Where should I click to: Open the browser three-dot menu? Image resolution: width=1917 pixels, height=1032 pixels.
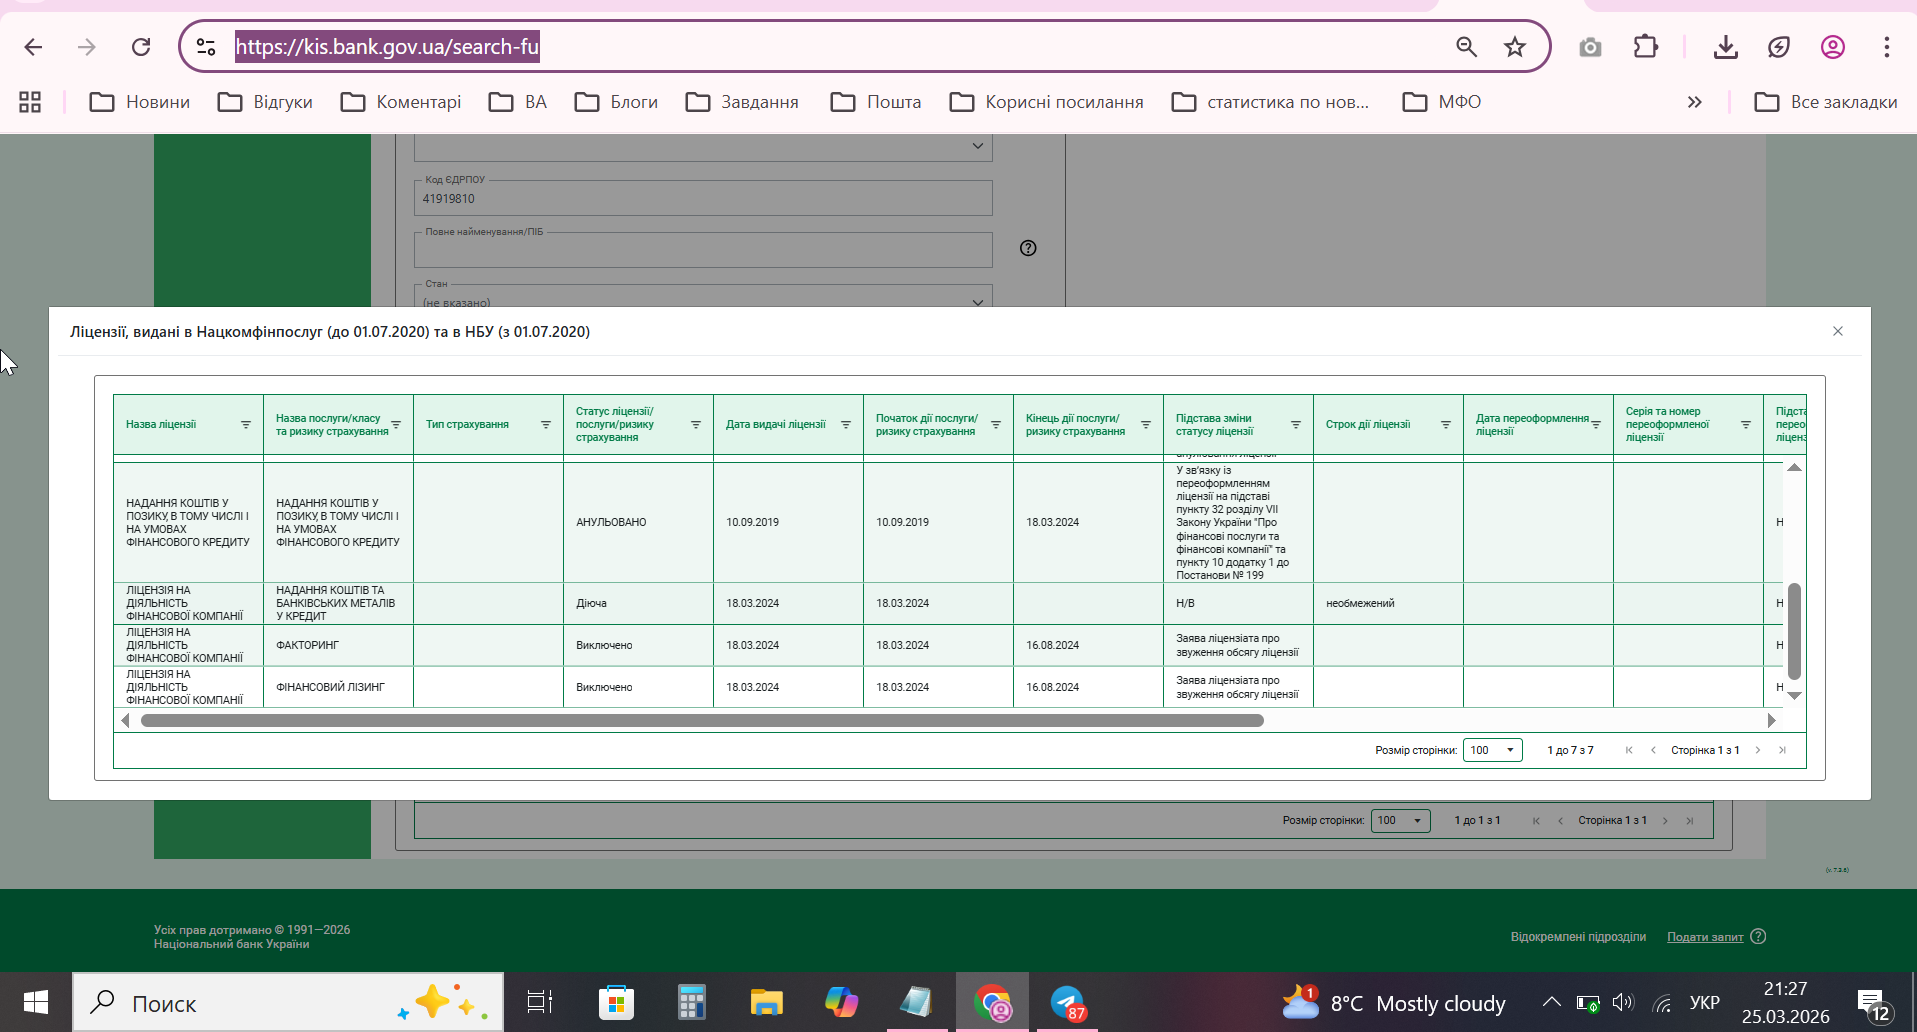click(x=1886, y=47)
